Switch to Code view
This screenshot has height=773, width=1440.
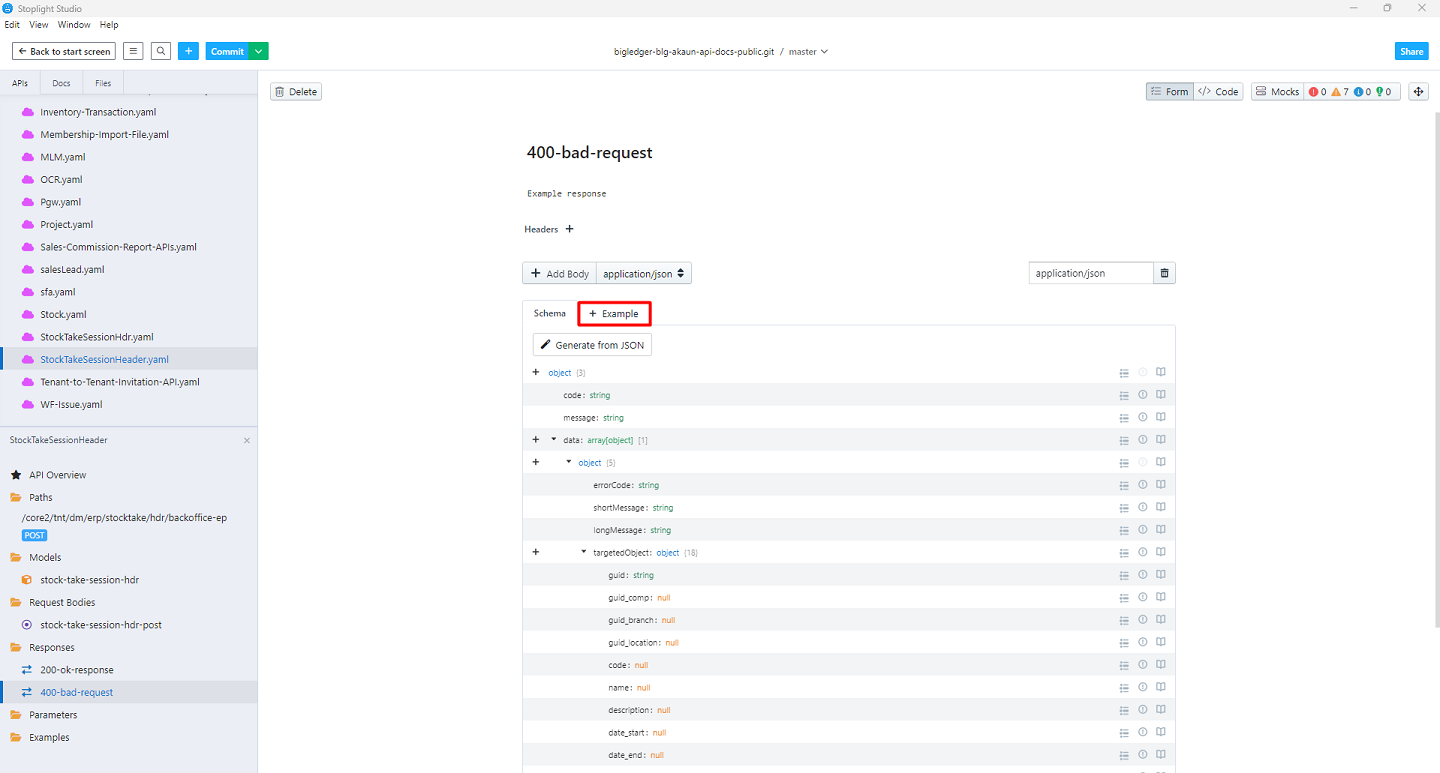[1219, 91]
